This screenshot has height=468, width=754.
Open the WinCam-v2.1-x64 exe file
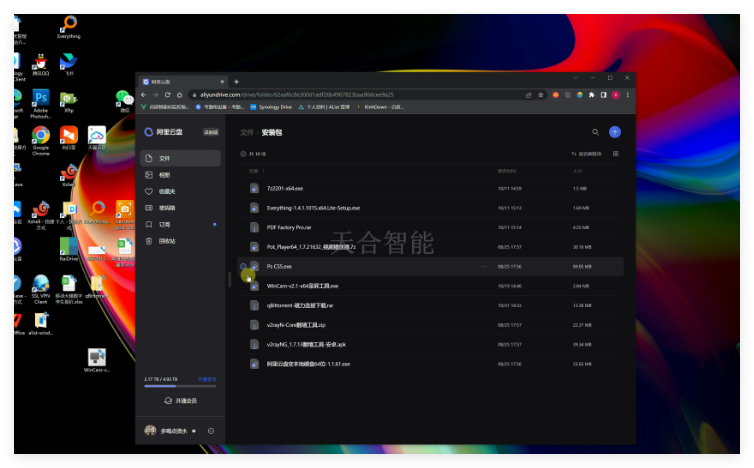tap(302, 286)
